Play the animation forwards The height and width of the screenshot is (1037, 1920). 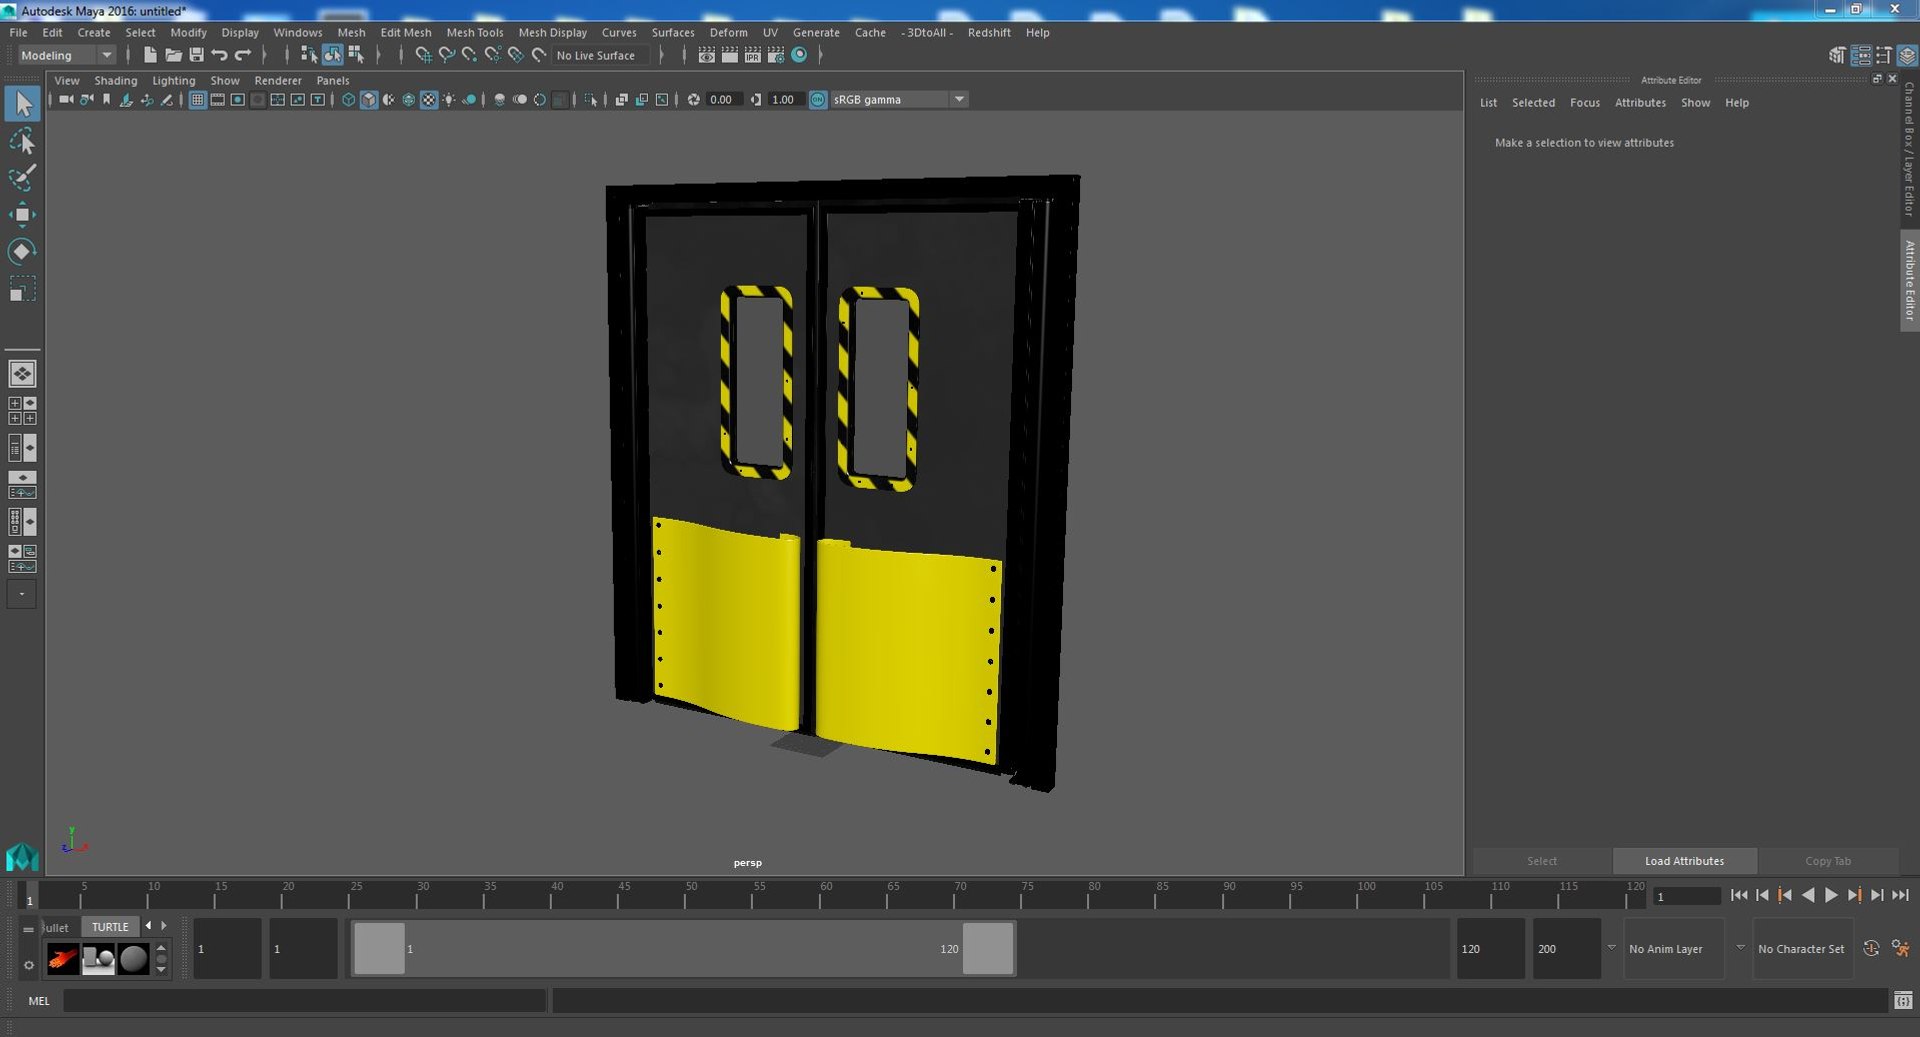(1831, 895)
